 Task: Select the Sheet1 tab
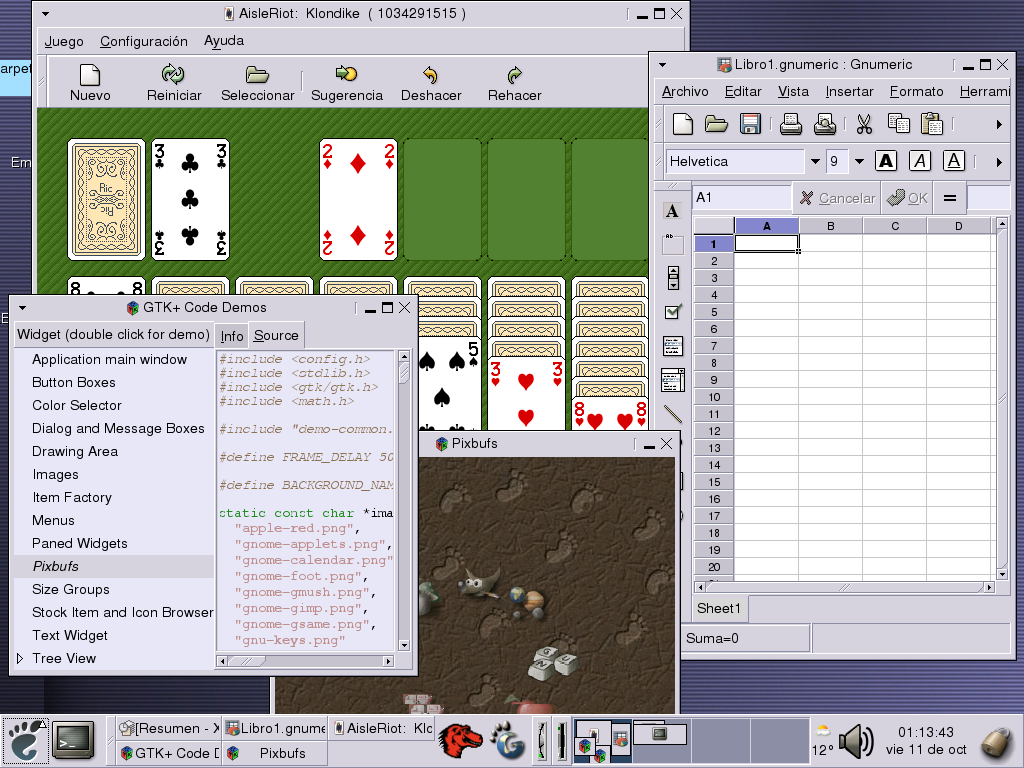pyautogui.click(x=719, y=609)
